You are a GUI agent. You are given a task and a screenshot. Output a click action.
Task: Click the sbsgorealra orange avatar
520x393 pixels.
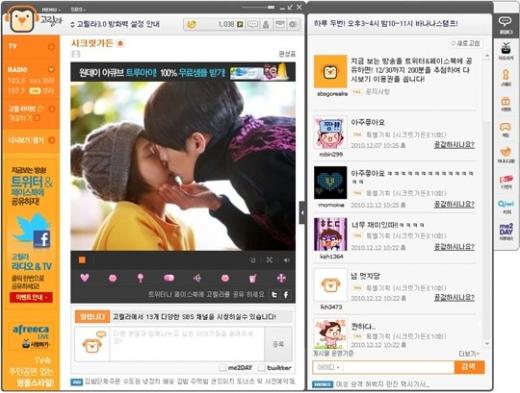(330, 72)
